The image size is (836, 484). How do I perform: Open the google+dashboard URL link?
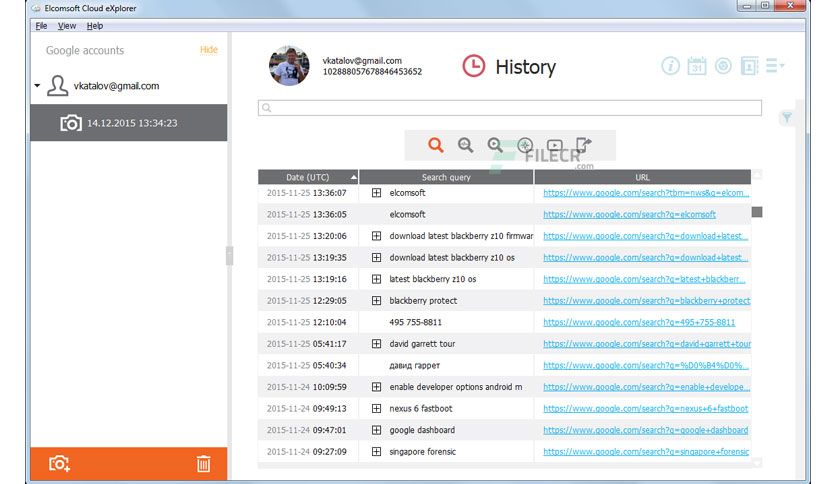pos(645,430)
